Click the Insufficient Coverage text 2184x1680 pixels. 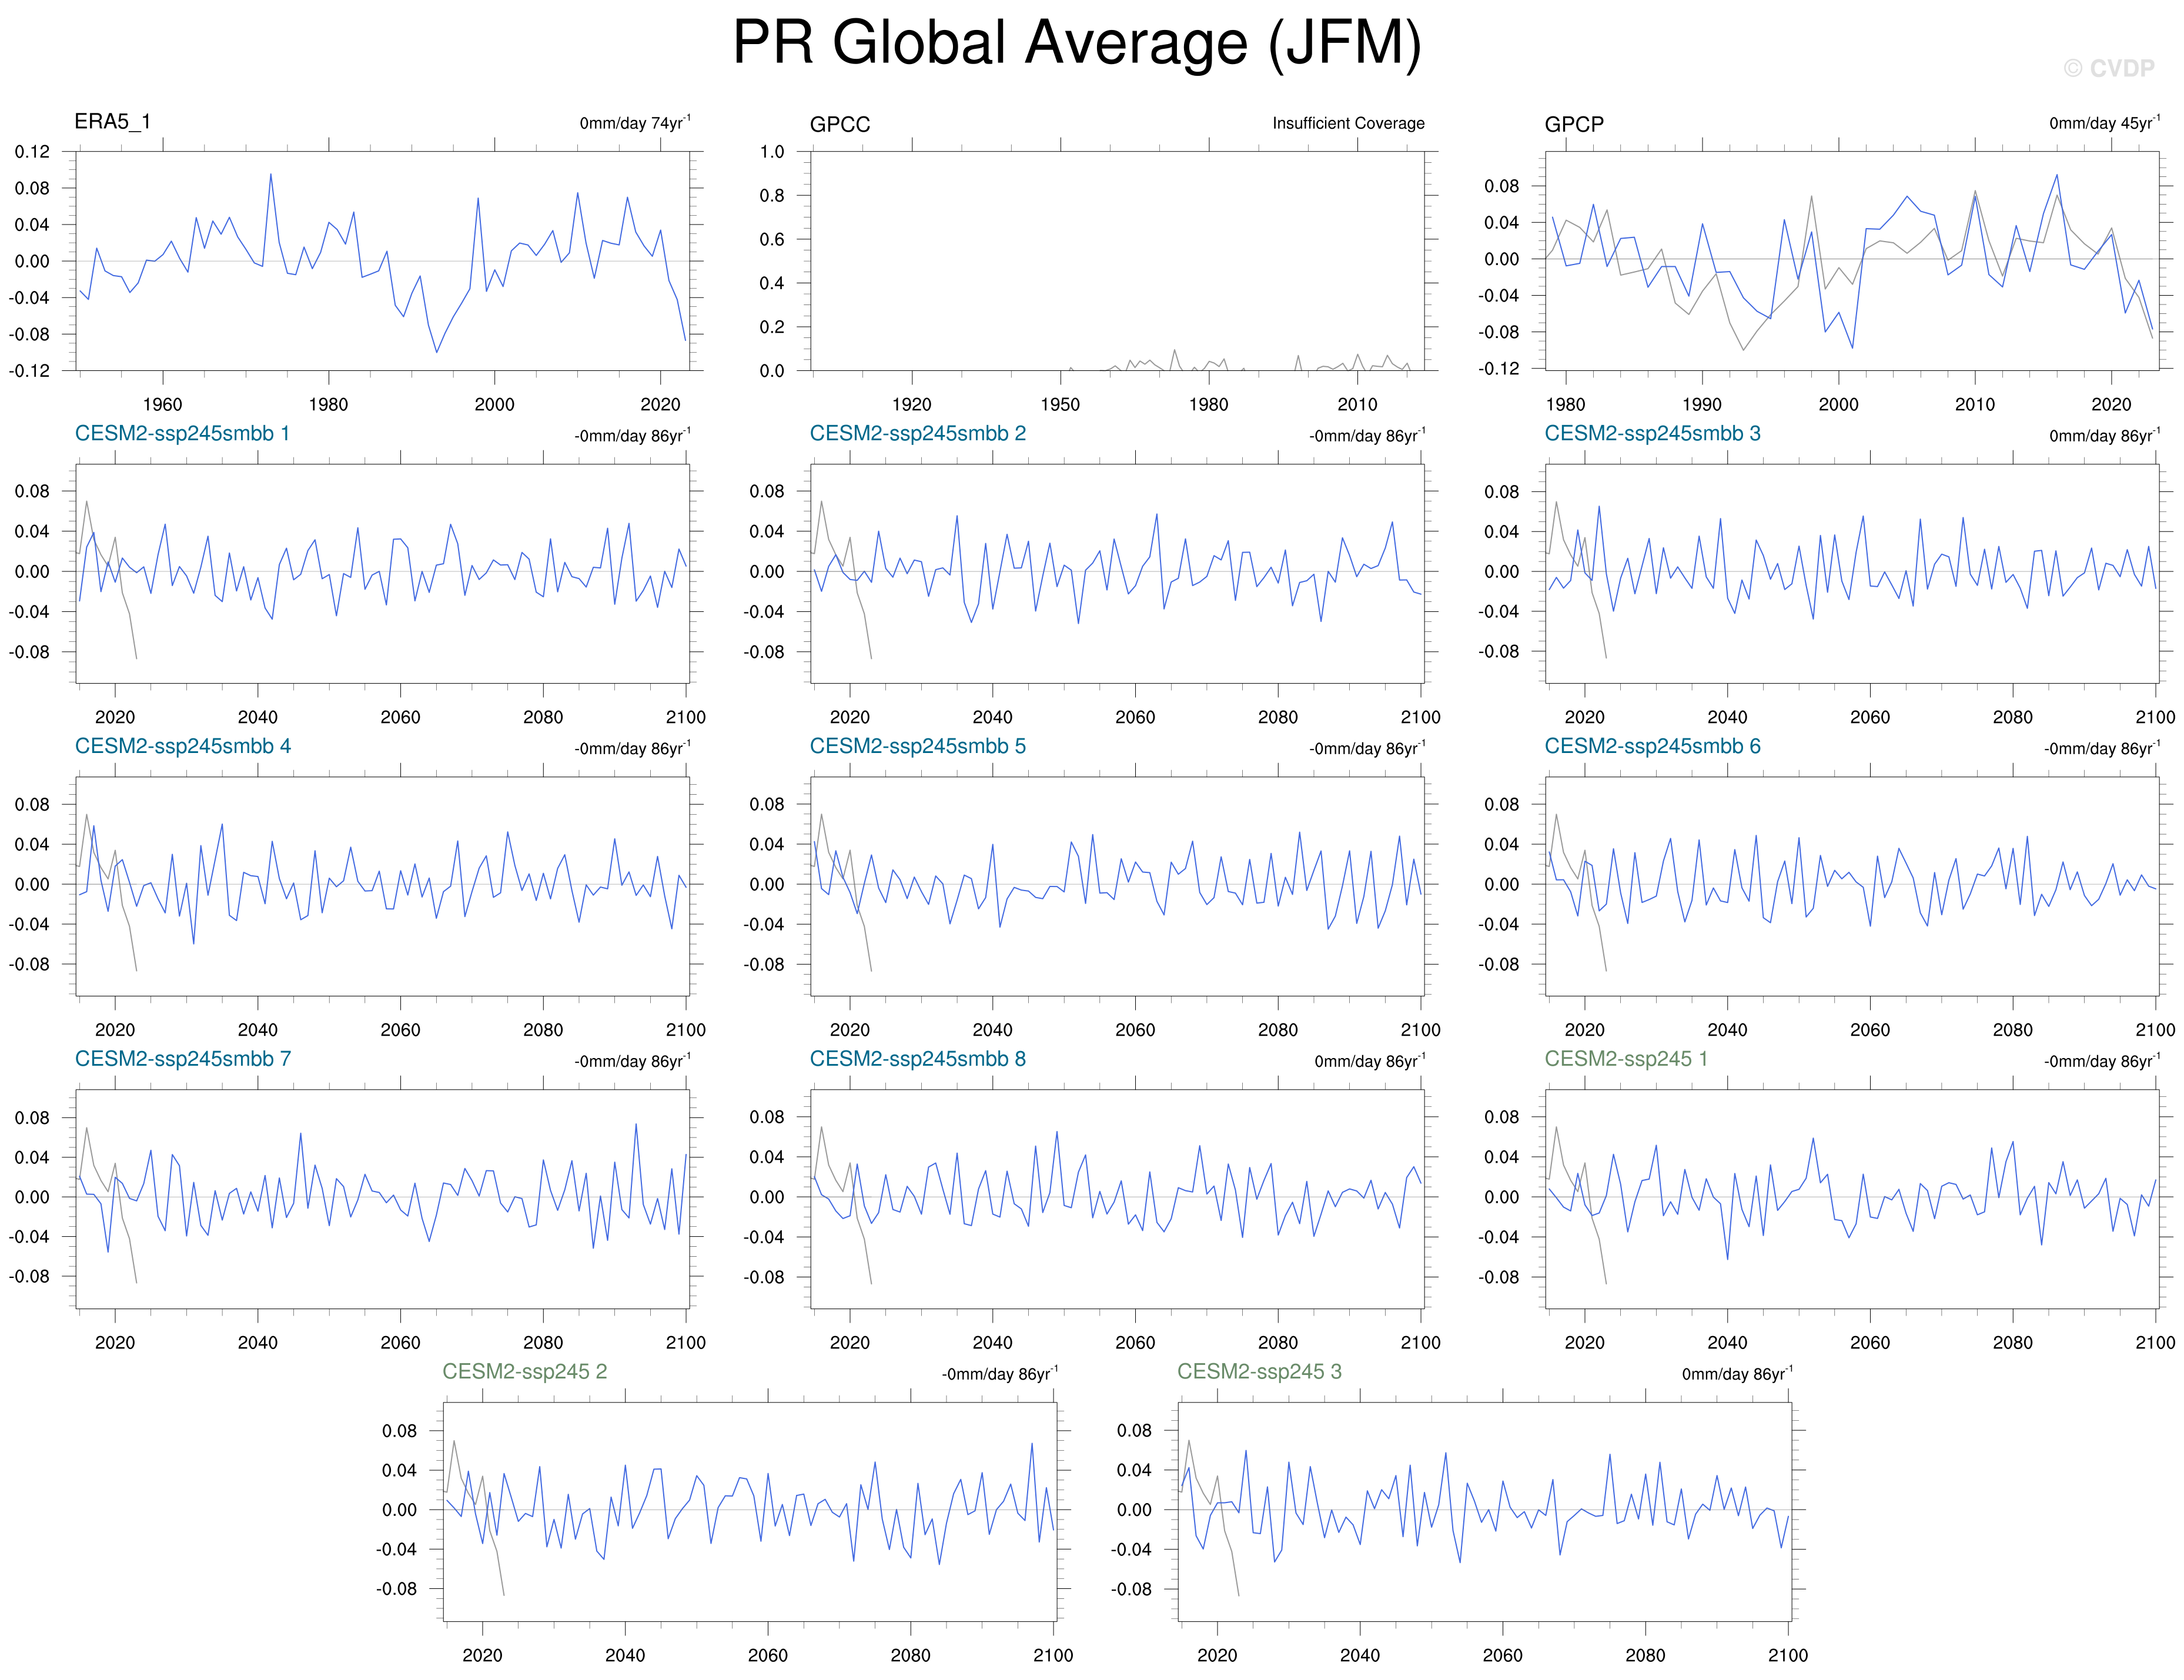(x=1348, y=123)
